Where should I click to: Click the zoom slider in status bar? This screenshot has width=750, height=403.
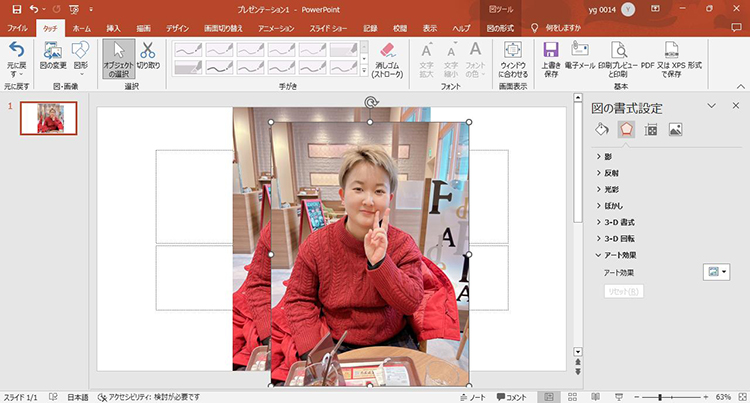pos(665,397)
